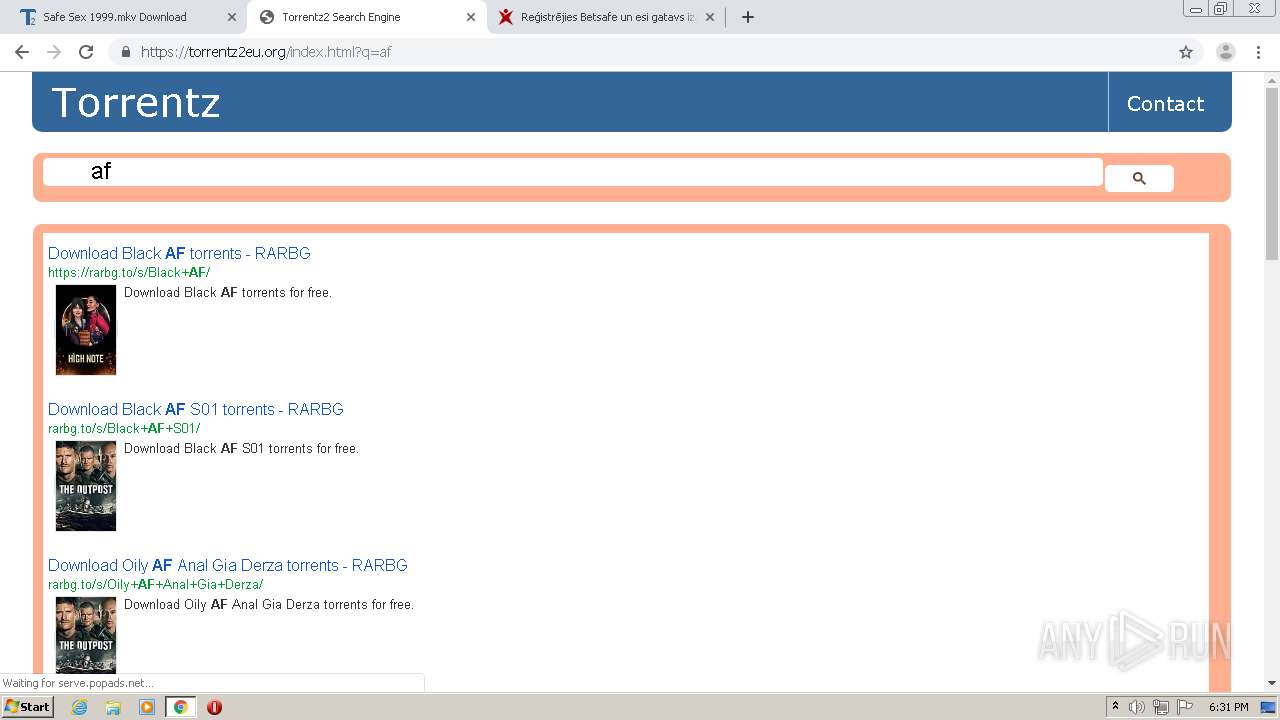Go forward in browser history
The image size is (1280, 720).
(x=54, y=52)
